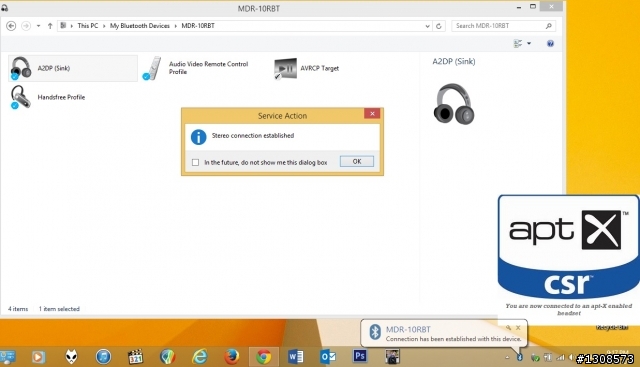The image size is (640, 367).
Task: Switch to Chrome in taskbar
Action: click(x=264, y=357)
